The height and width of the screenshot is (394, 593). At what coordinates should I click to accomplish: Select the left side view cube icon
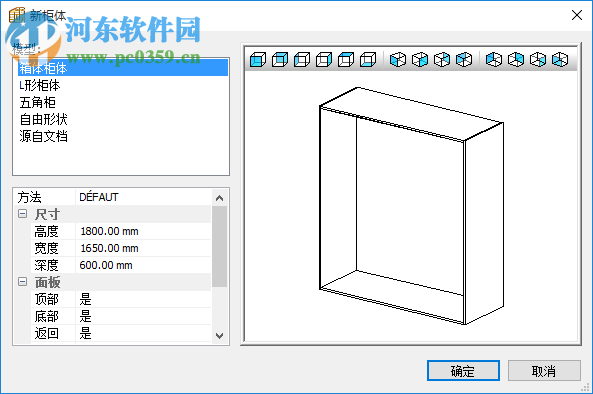302,60
